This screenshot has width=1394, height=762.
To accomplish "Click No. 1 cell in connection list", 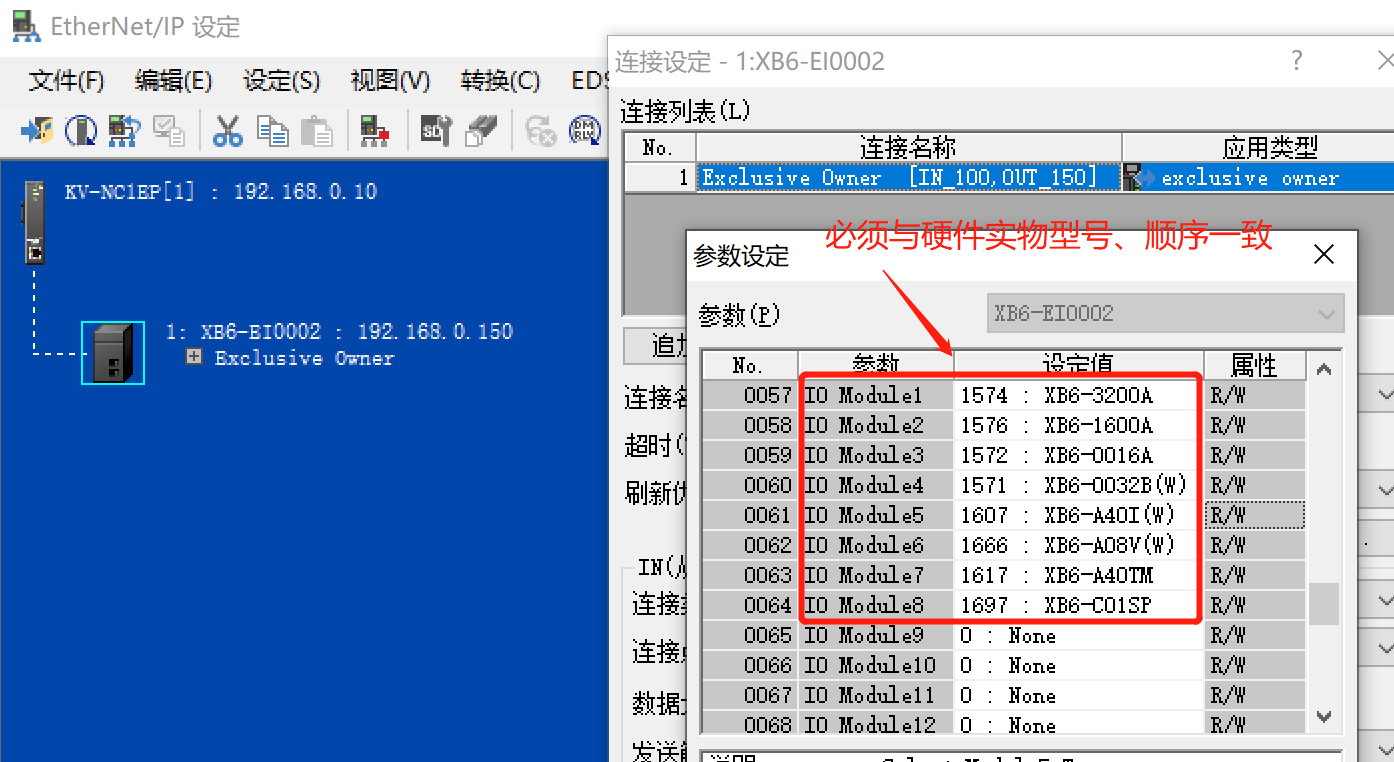I will 660,178.
